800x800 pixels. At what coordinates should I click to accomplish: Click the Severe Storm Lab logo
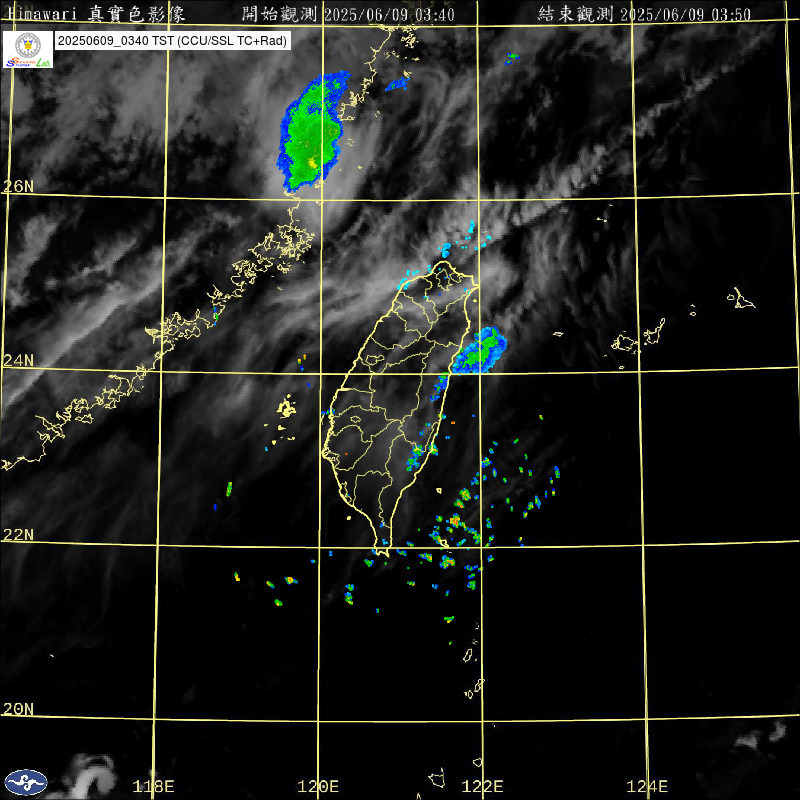coord(28,49)
